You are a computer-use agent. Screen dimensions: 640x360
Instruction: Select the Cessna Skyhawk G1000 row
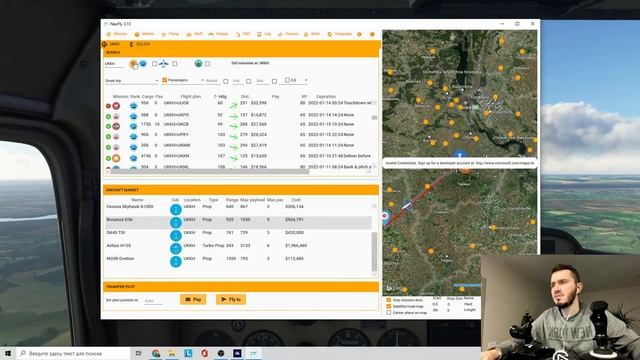point(238,209)
